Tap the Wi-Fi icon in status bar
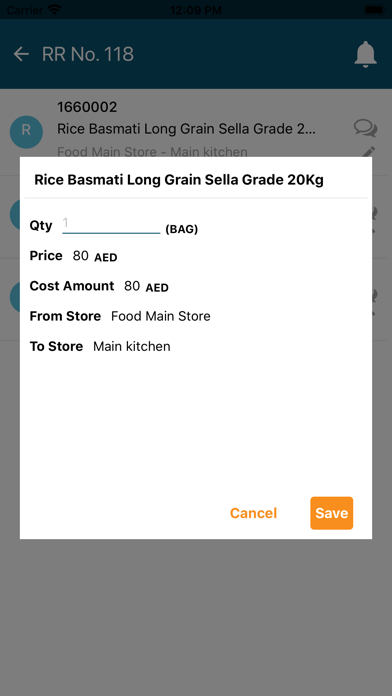The height and width of the screenshot is (696, 392). (x=55, y=9)
